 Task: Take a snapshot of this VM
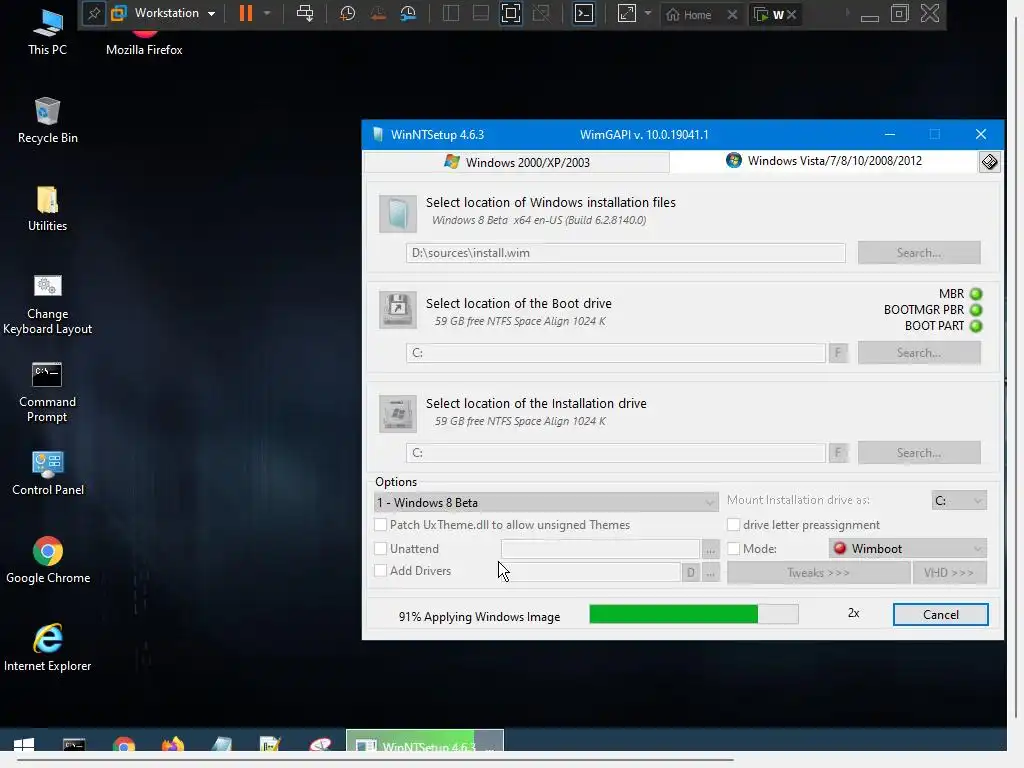pos(347,14)
